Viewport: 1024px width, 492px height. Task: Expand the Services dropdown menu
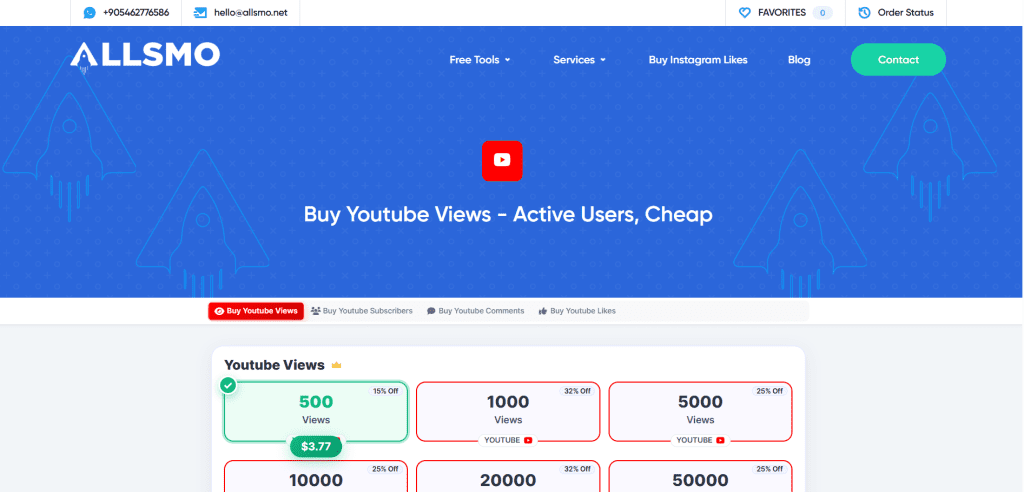point(579,59)
